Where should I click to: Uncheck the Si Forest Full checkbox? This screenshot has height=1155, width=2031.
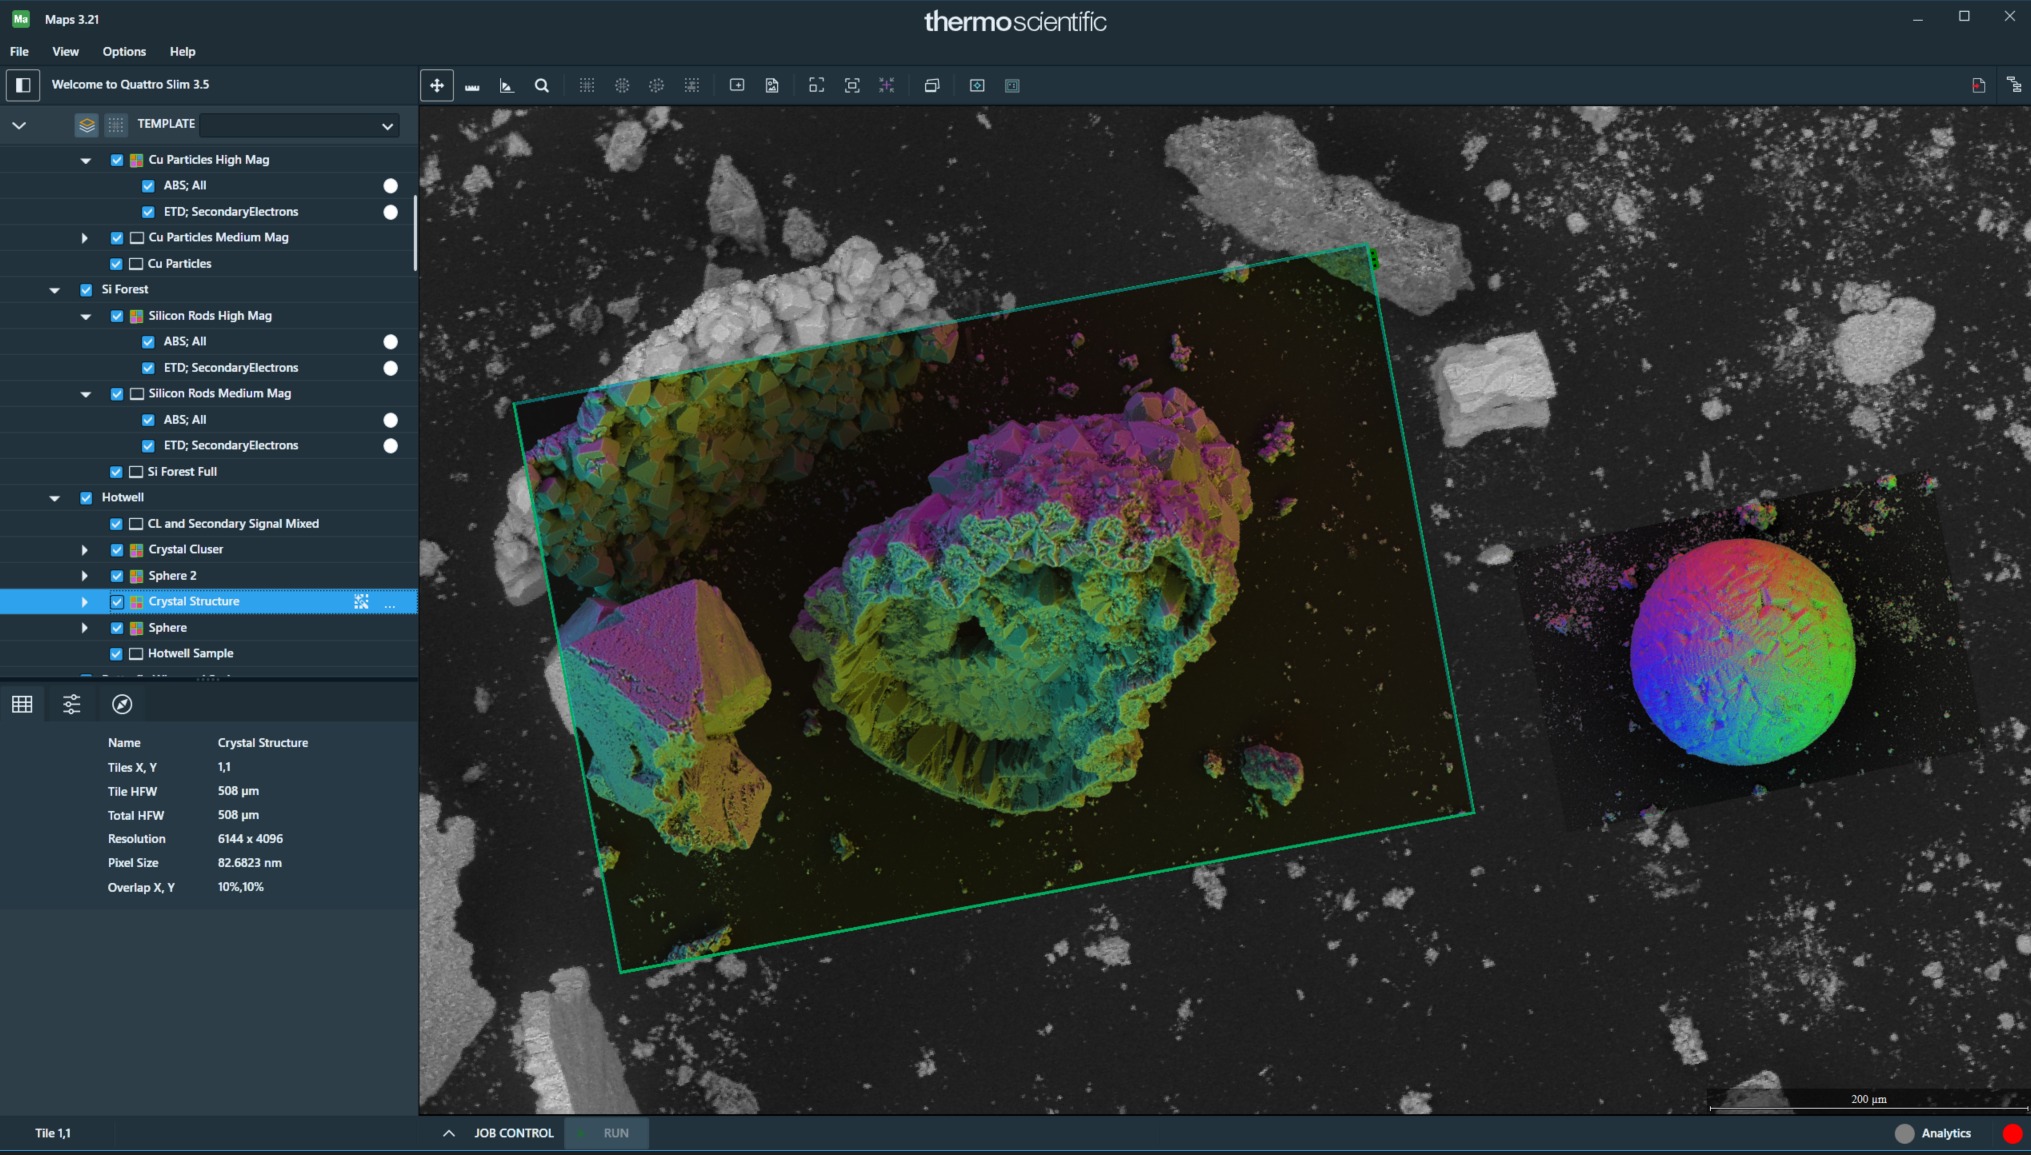coord(117,472)
